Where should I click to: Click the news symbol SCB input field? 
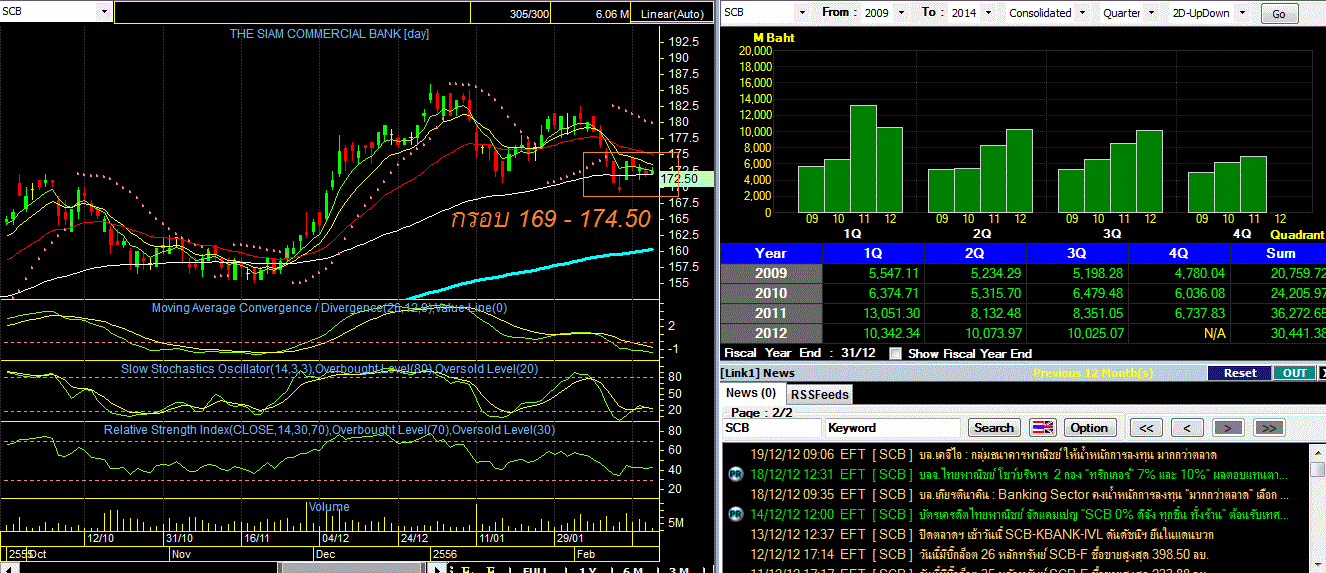[x=771, y=428]
